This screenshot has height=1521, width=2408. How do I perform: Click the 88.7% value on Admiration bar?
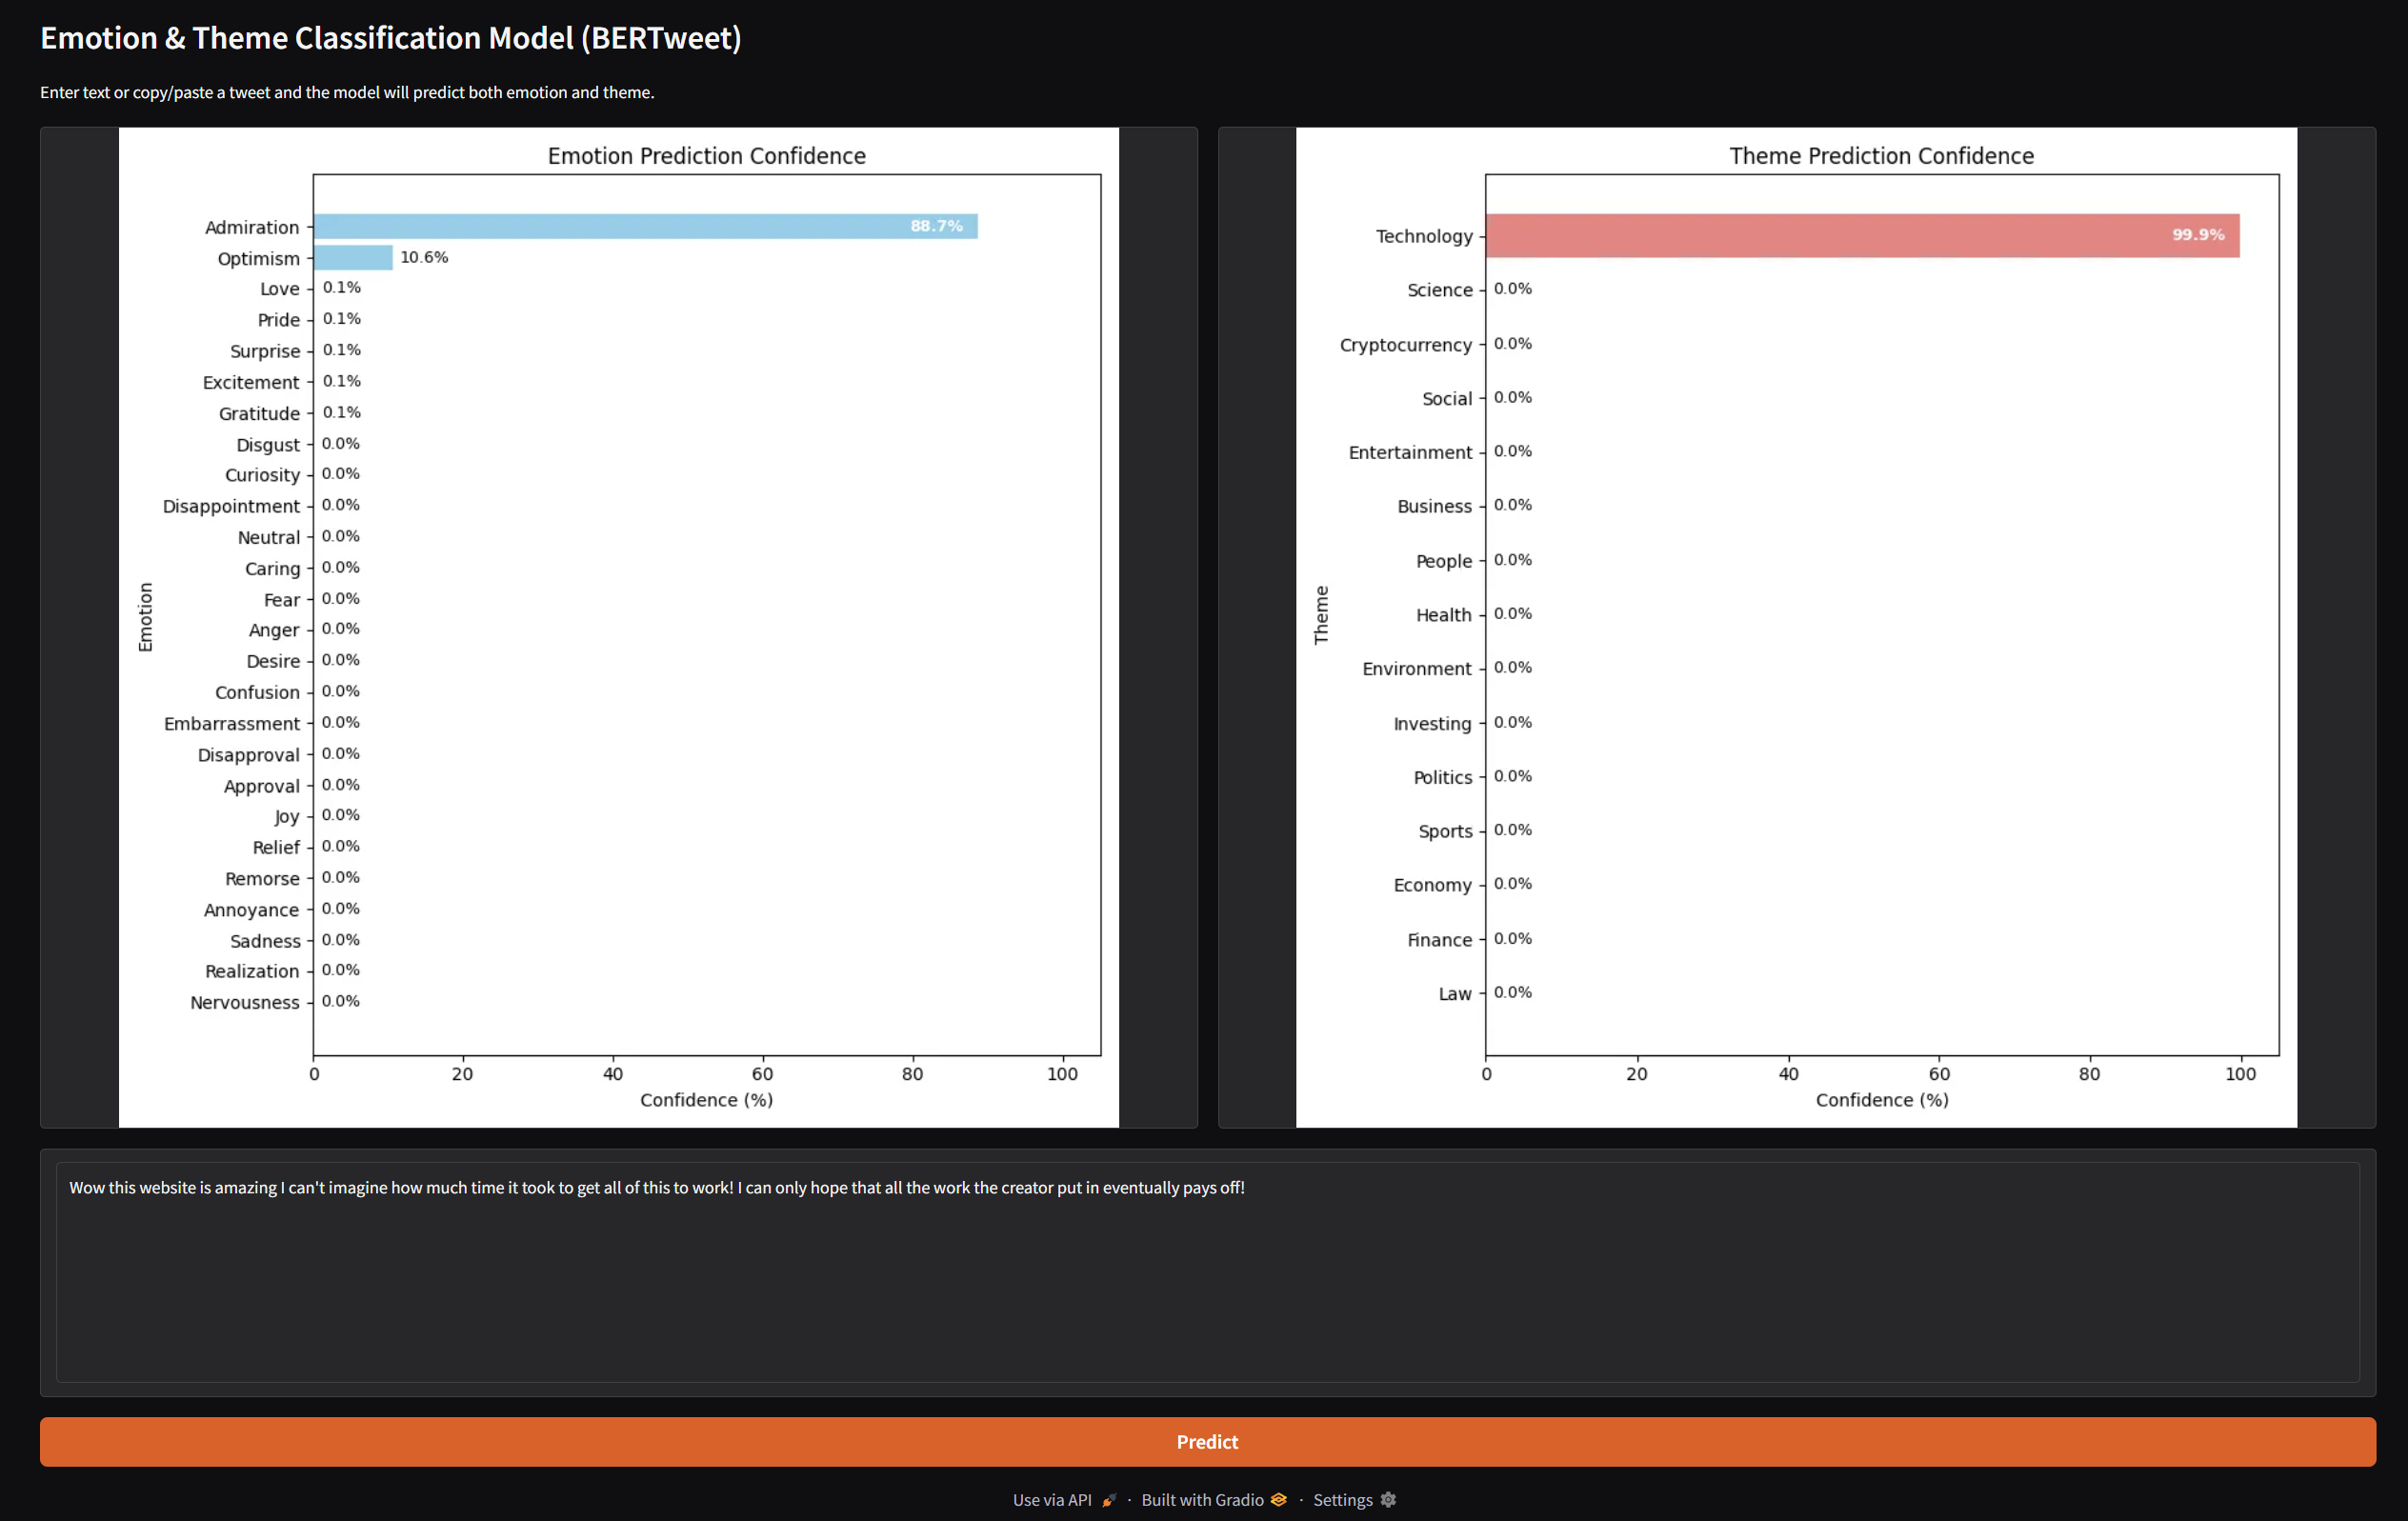[937, 227]
